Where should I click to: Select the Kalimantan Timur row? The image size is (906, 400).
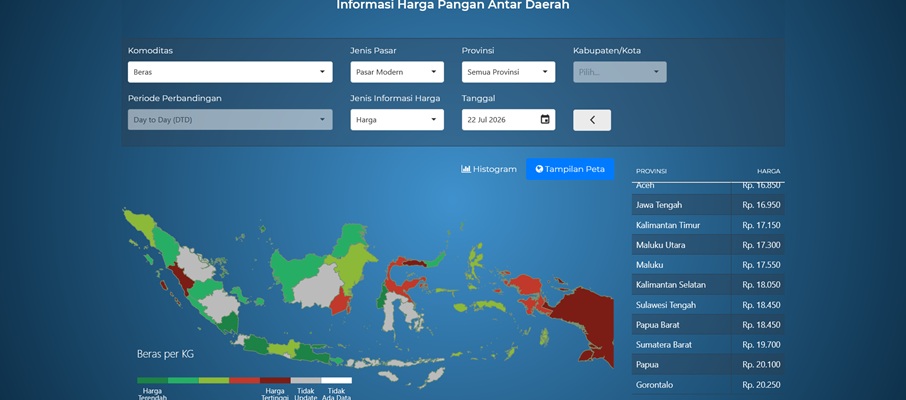click(708, 225)
